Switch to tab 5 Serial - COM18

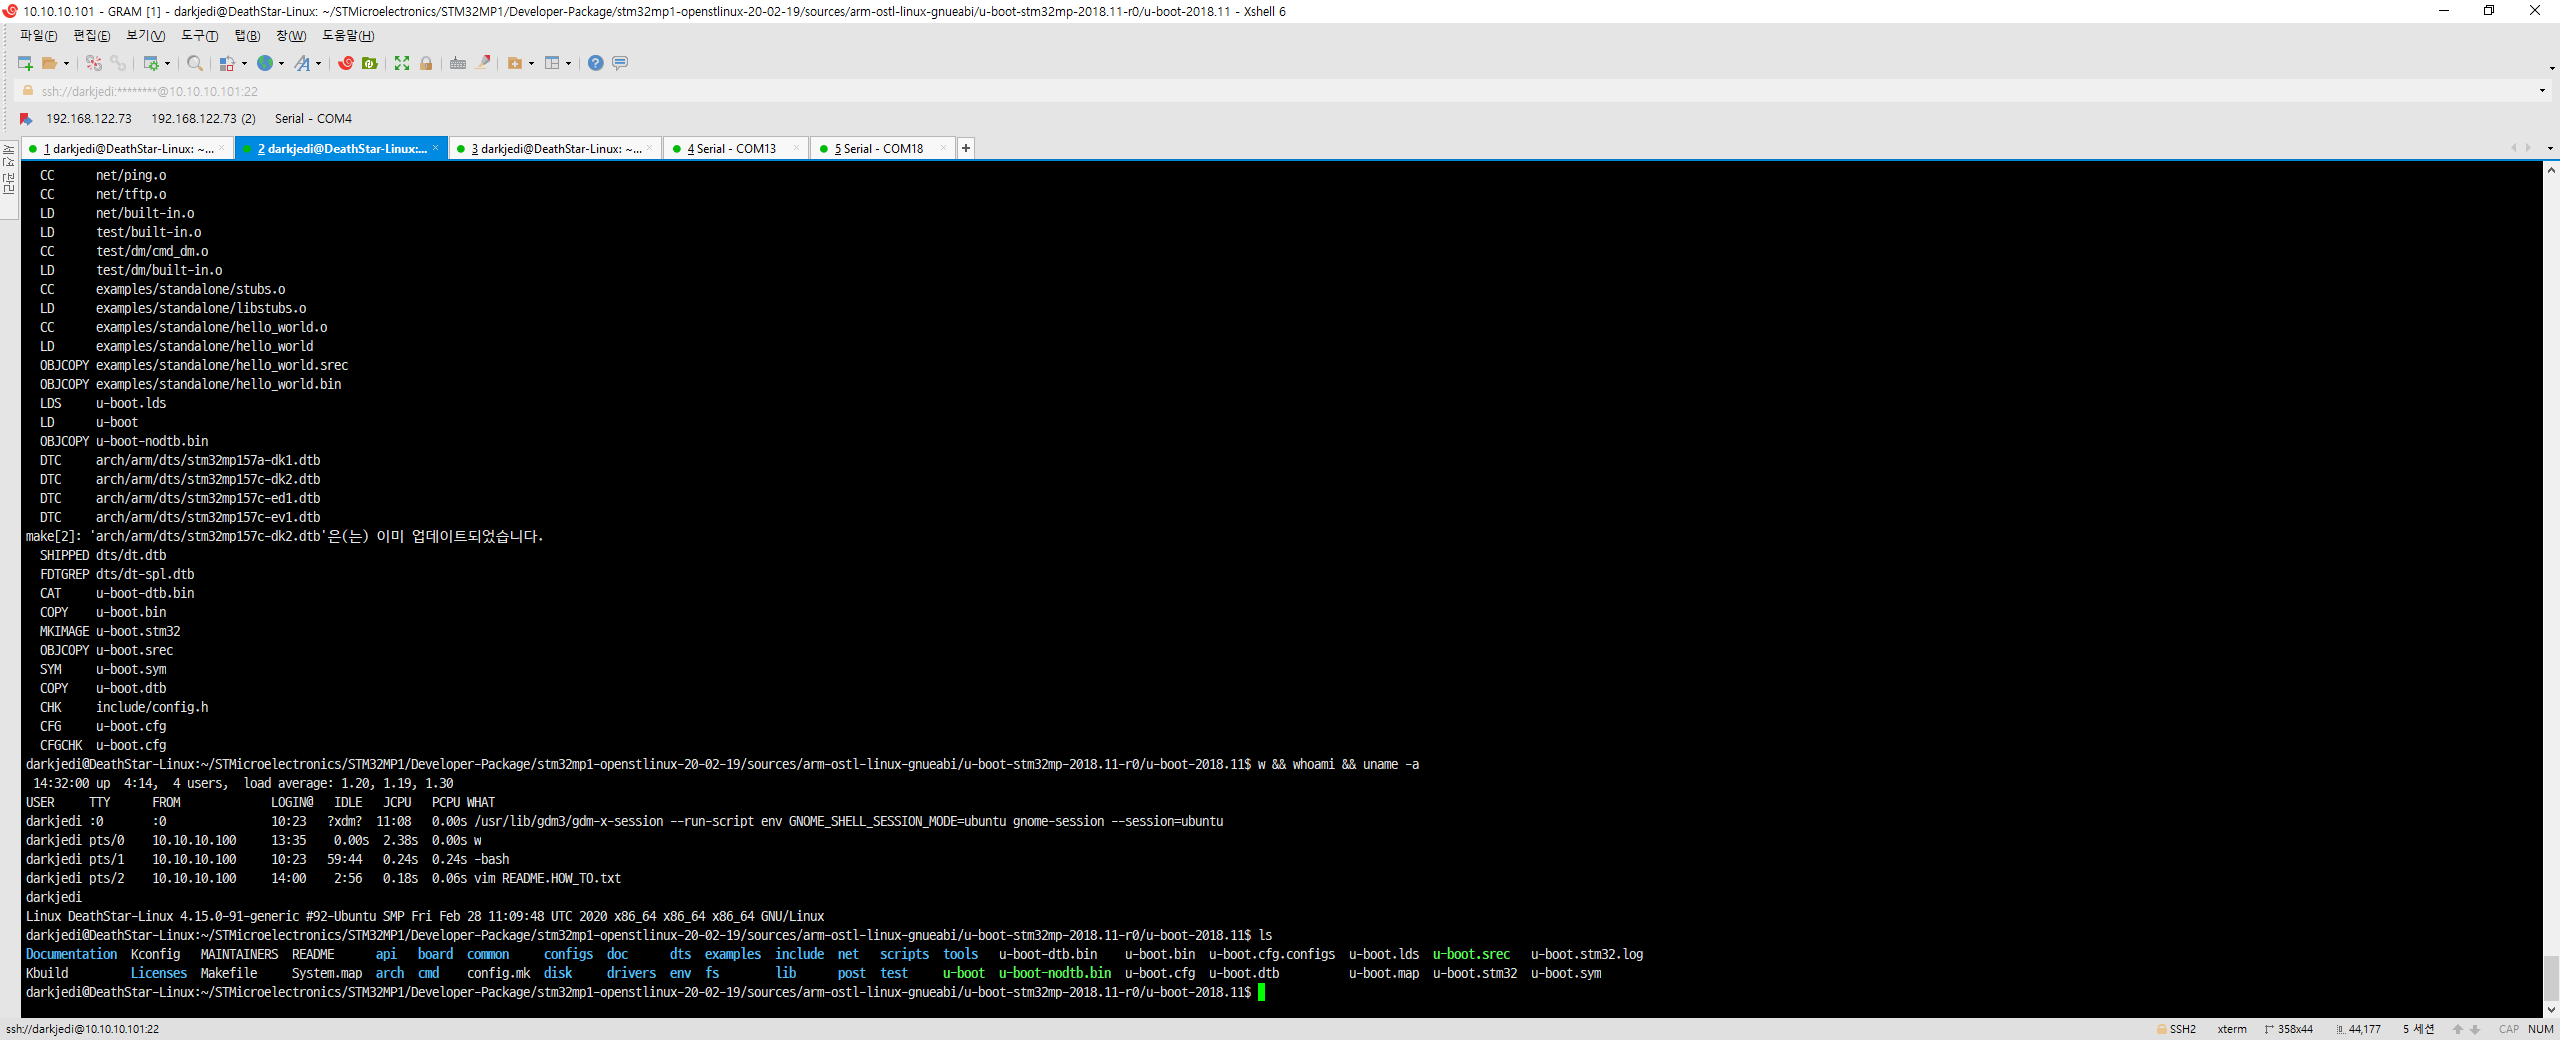[x=883, y=149]
